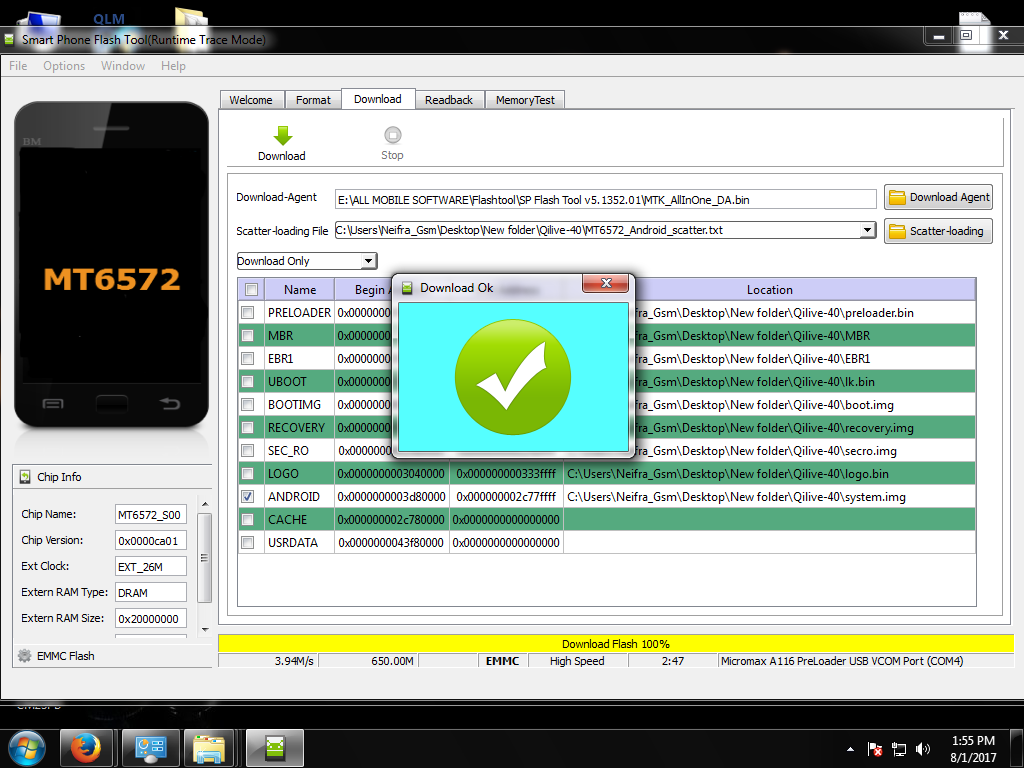Switch to the Readback tab
The height and width of the screenshot is (768, 1024).
[x=448, y=100]
